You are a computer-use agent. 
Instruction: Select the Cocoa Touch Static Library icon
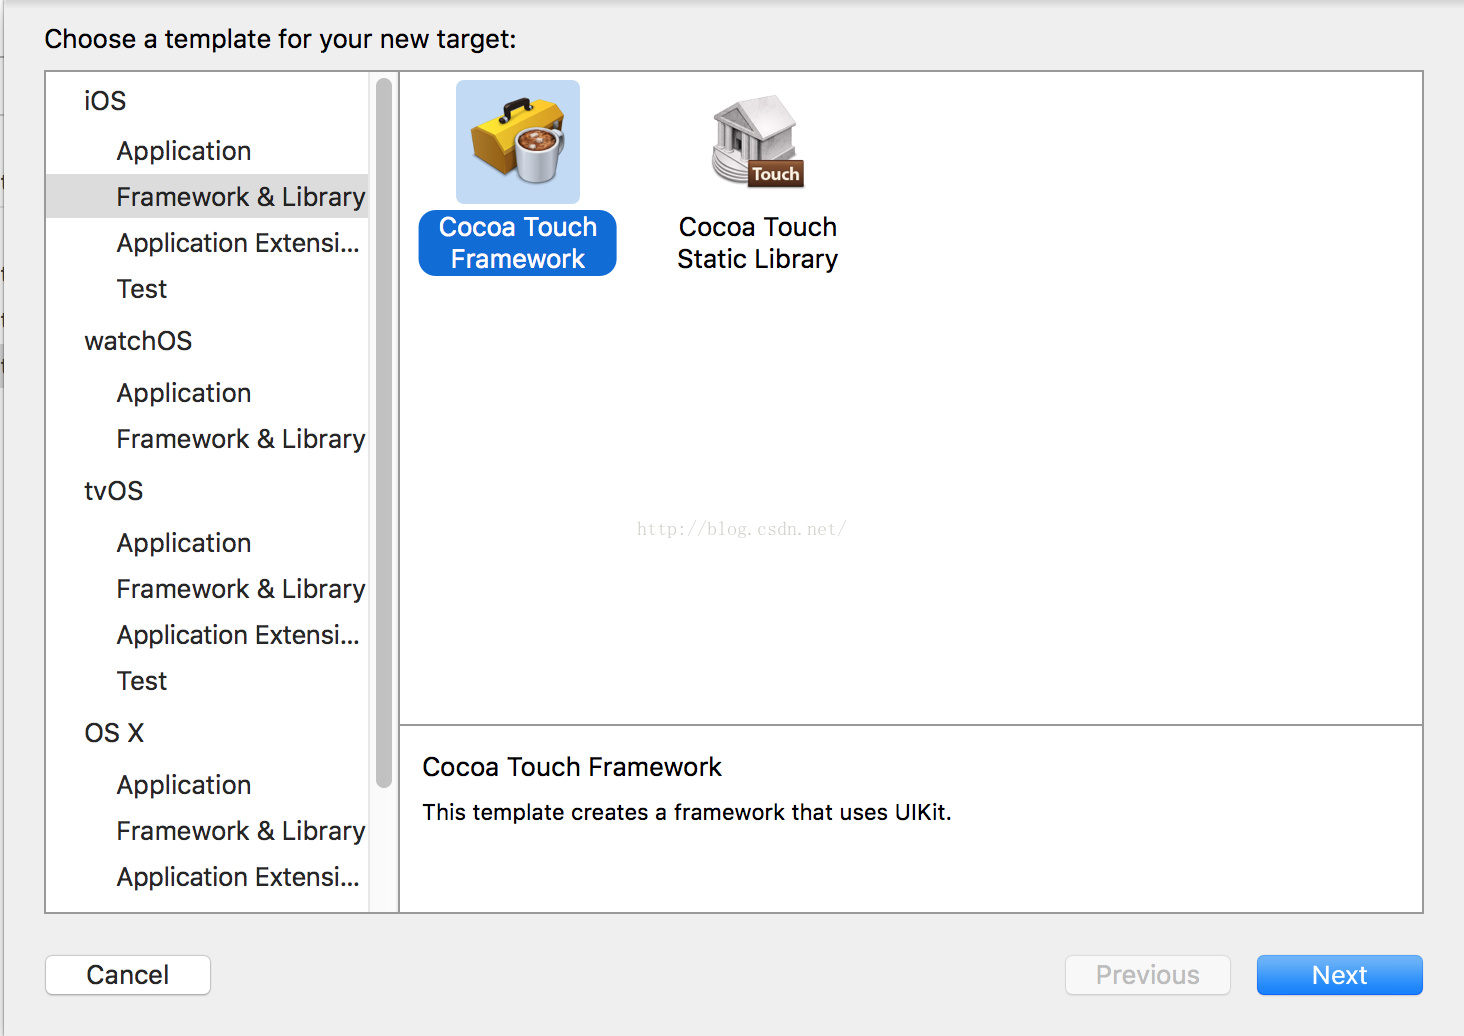click(x=757, y=142)
